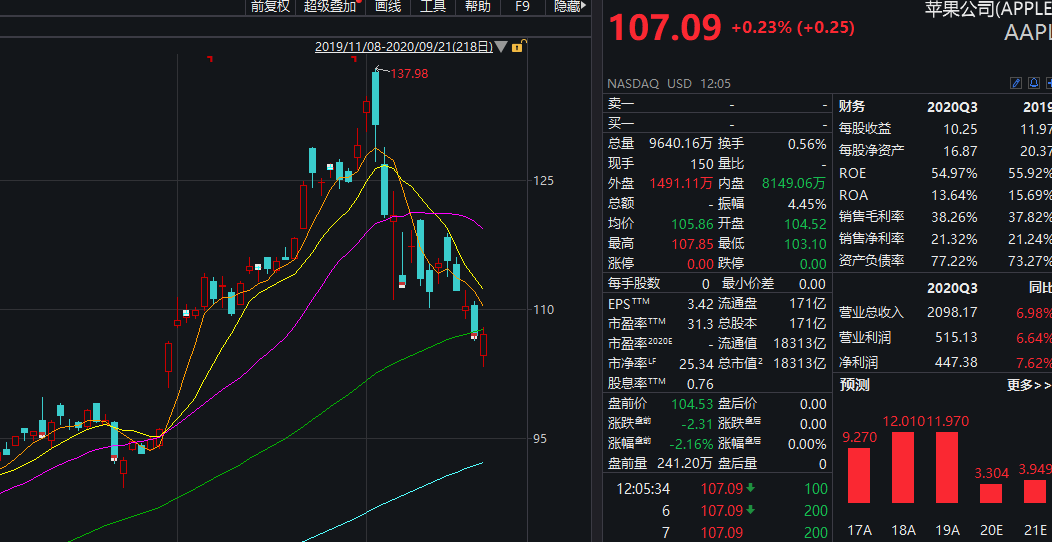Click the 卖一 ask row
Image resolution: width=1052 pixels, height=542 pixels.
(717, 105)
